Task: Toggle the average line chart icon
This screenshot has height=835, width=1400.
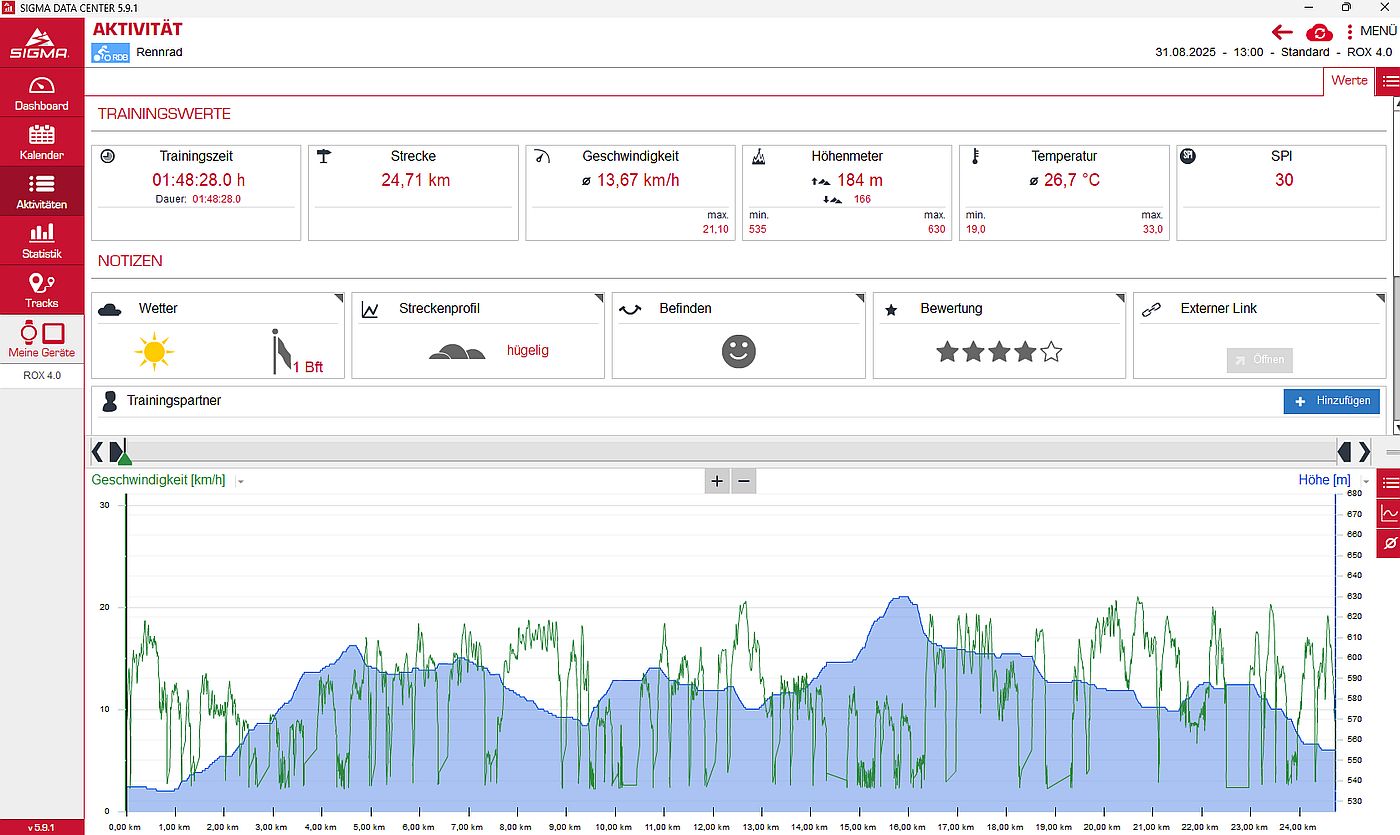Action: [x=1388, y=544]
